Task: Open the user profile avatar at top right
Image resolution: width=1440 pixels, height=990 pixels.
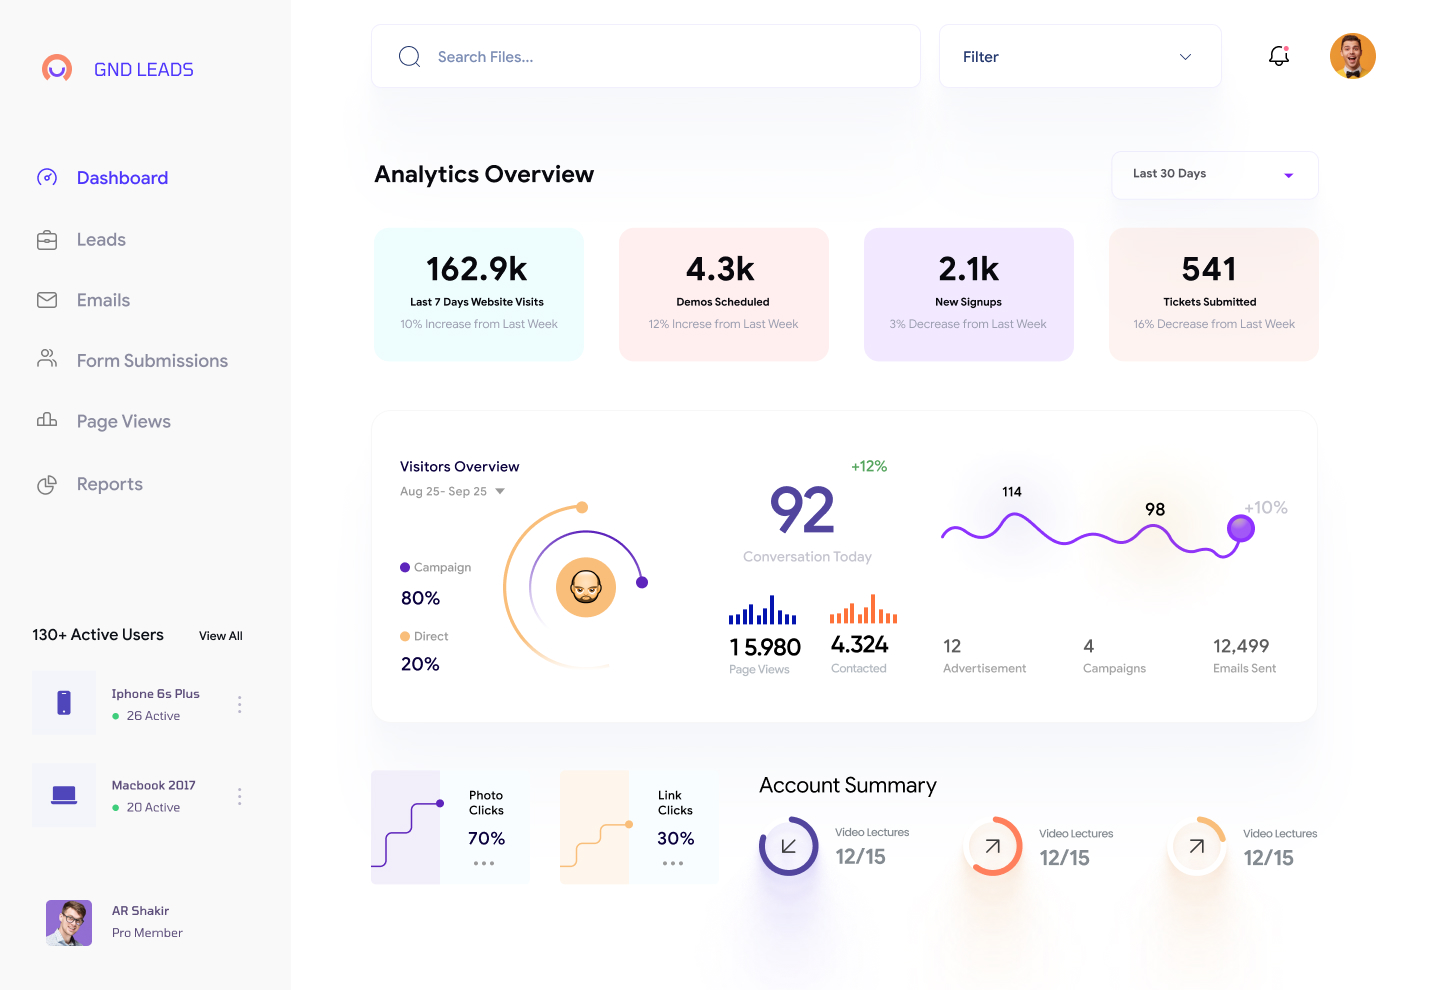Action: pos(1352,56)
